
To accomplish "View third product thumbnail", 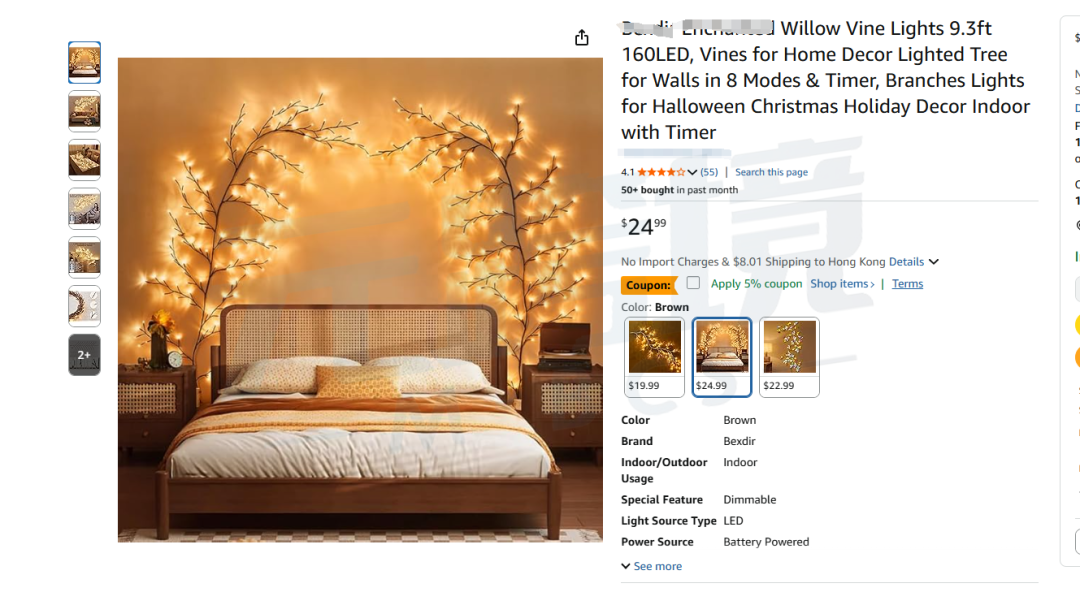I will point(84,160).
